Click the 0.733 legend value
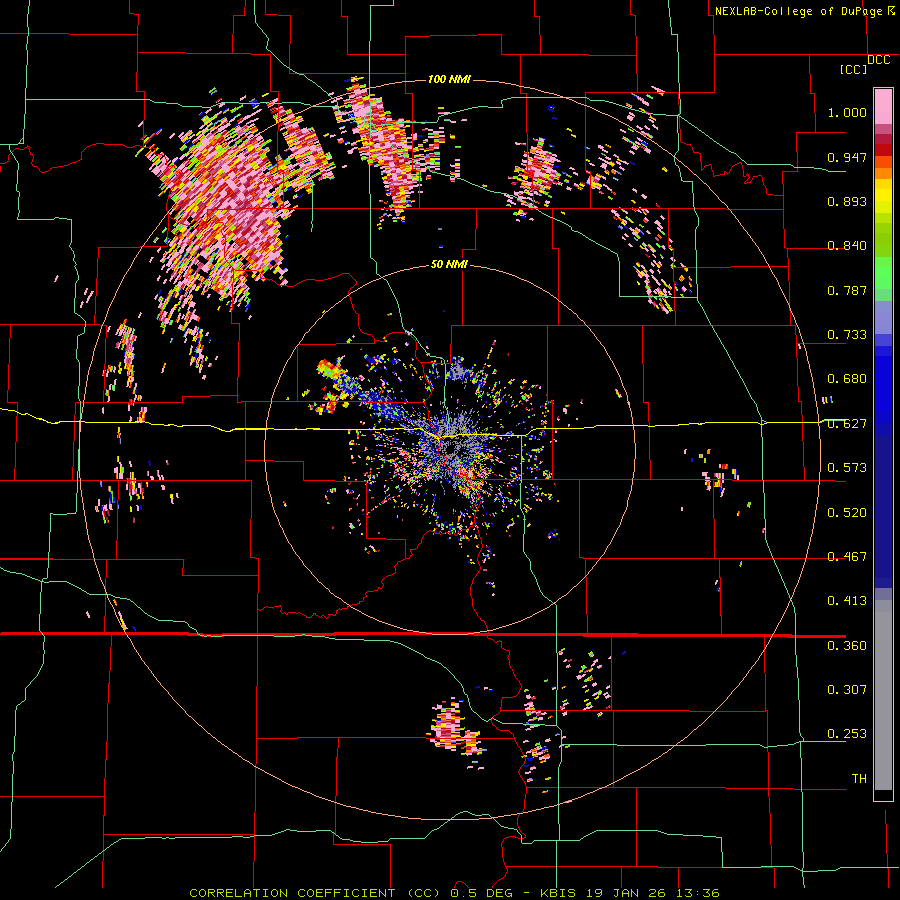The image size is (900, 900). click(847, 335)
